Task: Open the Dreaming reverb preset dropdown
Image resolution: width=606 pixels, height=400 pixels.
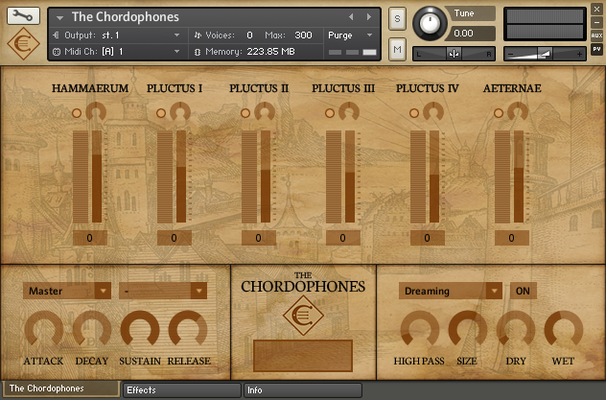Action: click(450, 291)
